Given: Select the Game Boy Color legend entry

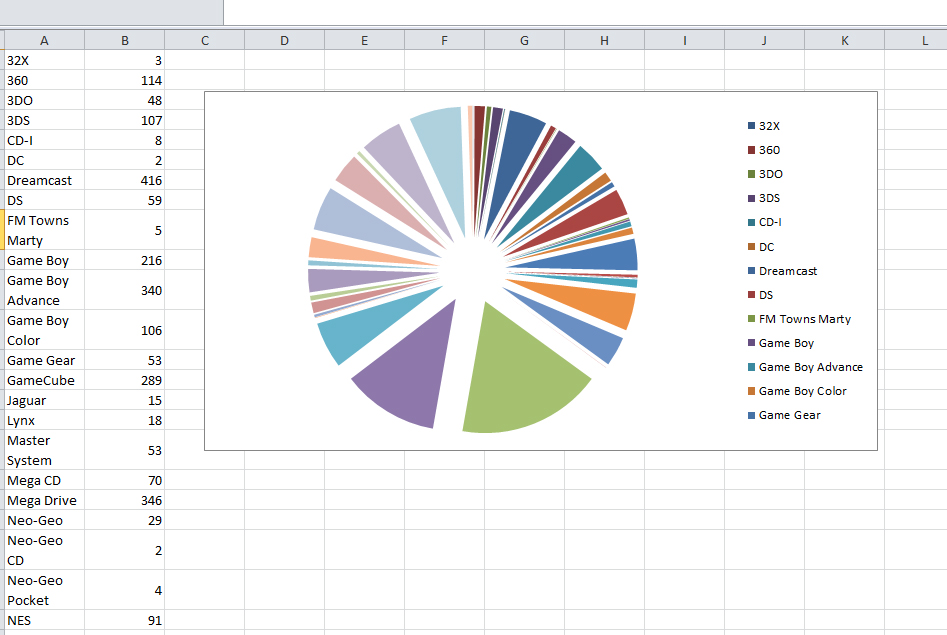Looking at the screenshot, I should coord(797,391).
